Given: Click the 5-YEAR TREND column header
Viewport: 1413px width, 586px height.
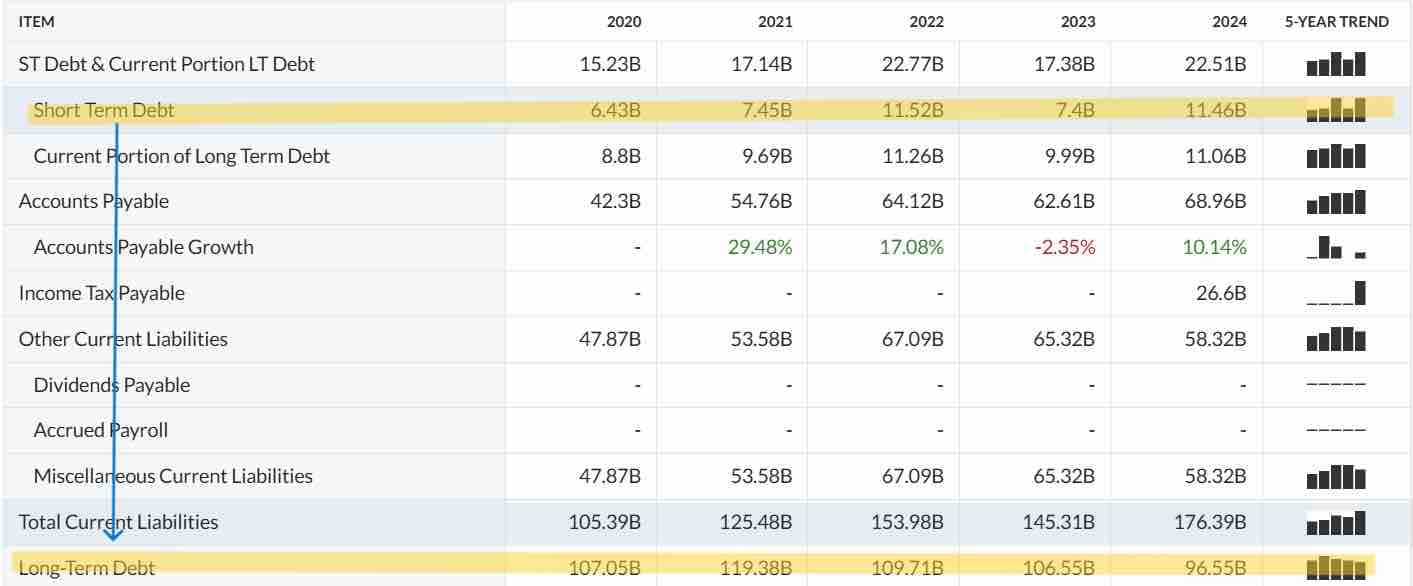Looking at the screenshot, I should (1336, 22).
